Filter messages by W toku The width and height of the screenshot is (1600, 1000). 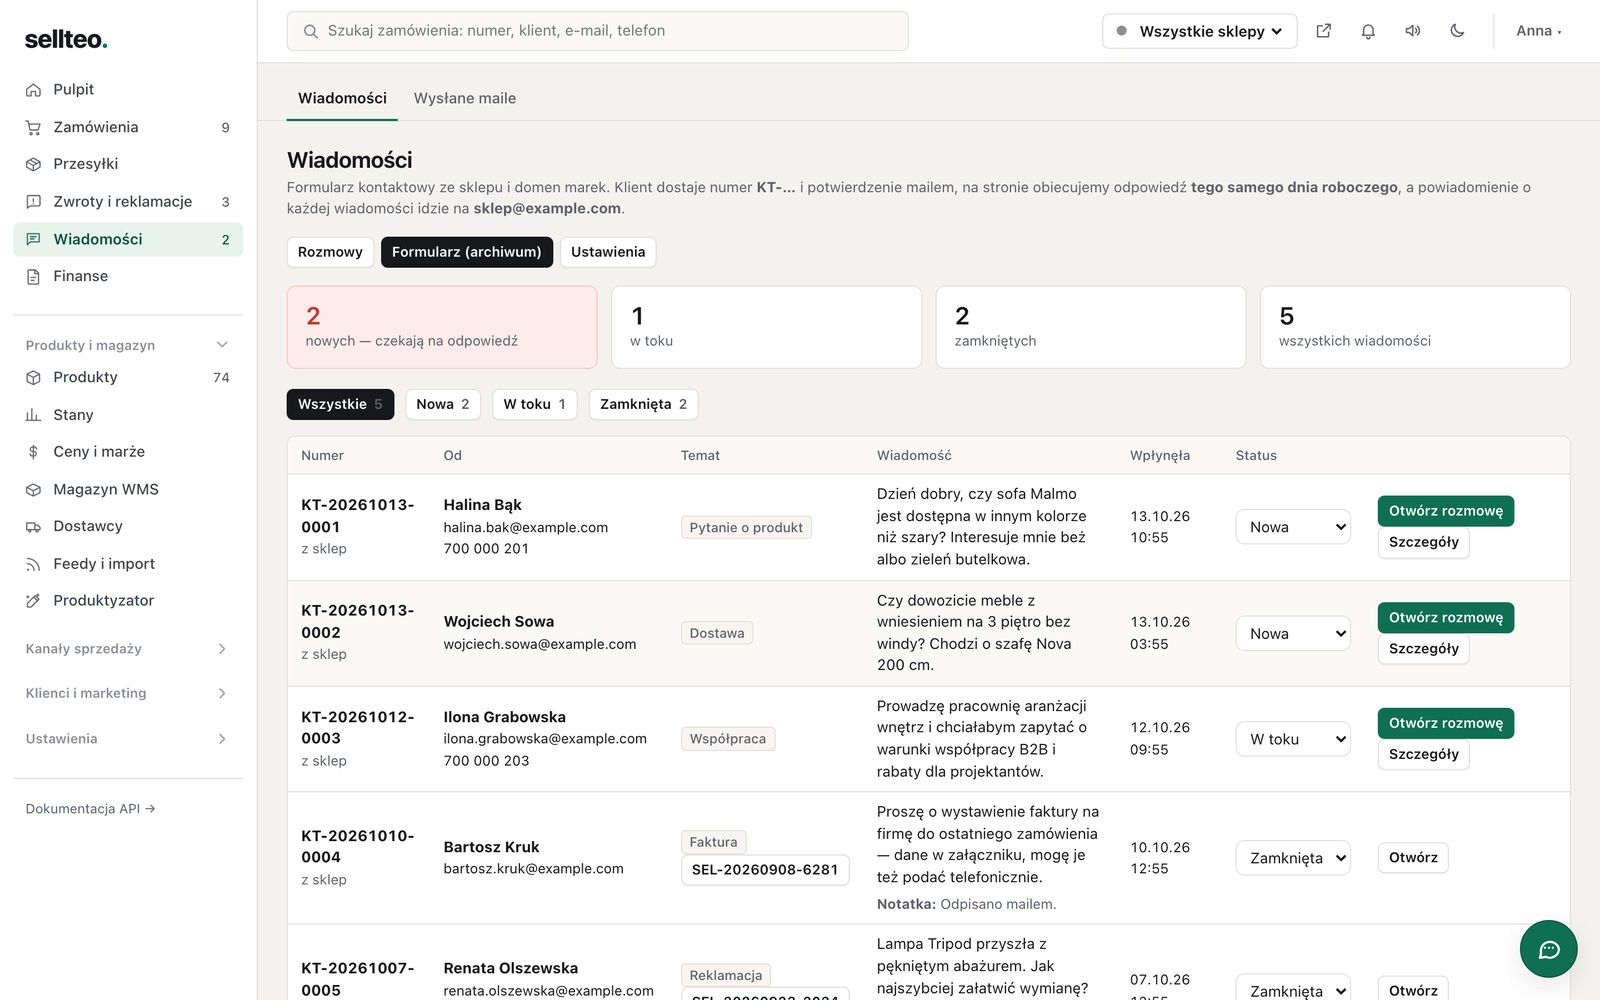coord(534,404)
